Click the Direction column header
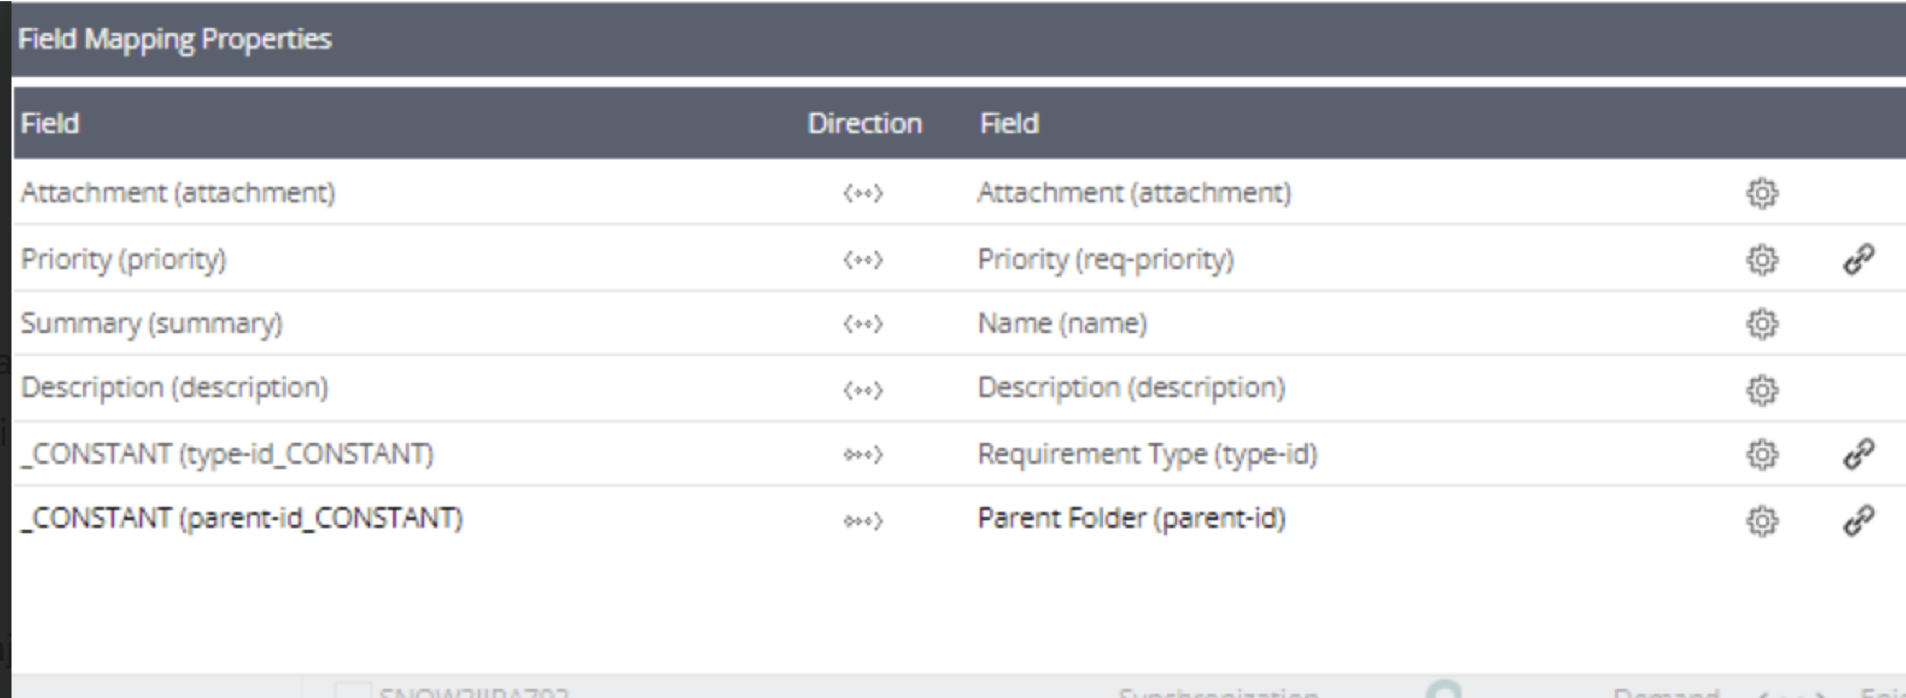Screen dimensions: 1906x698 (864, 123)
